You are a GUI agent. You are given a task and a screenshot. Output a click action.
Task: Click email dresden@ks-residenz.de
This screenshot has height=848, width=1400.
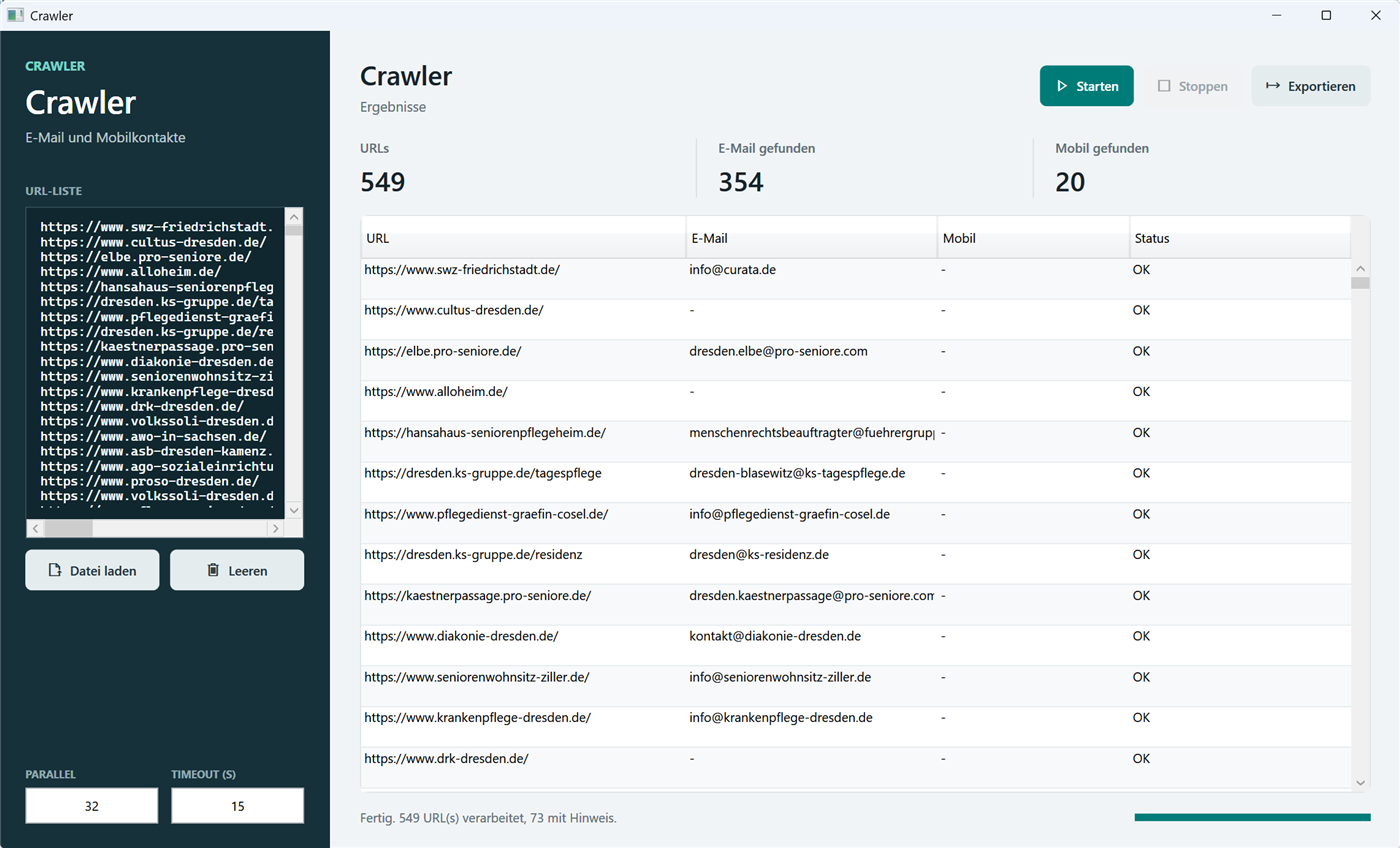tap(759, 554)
